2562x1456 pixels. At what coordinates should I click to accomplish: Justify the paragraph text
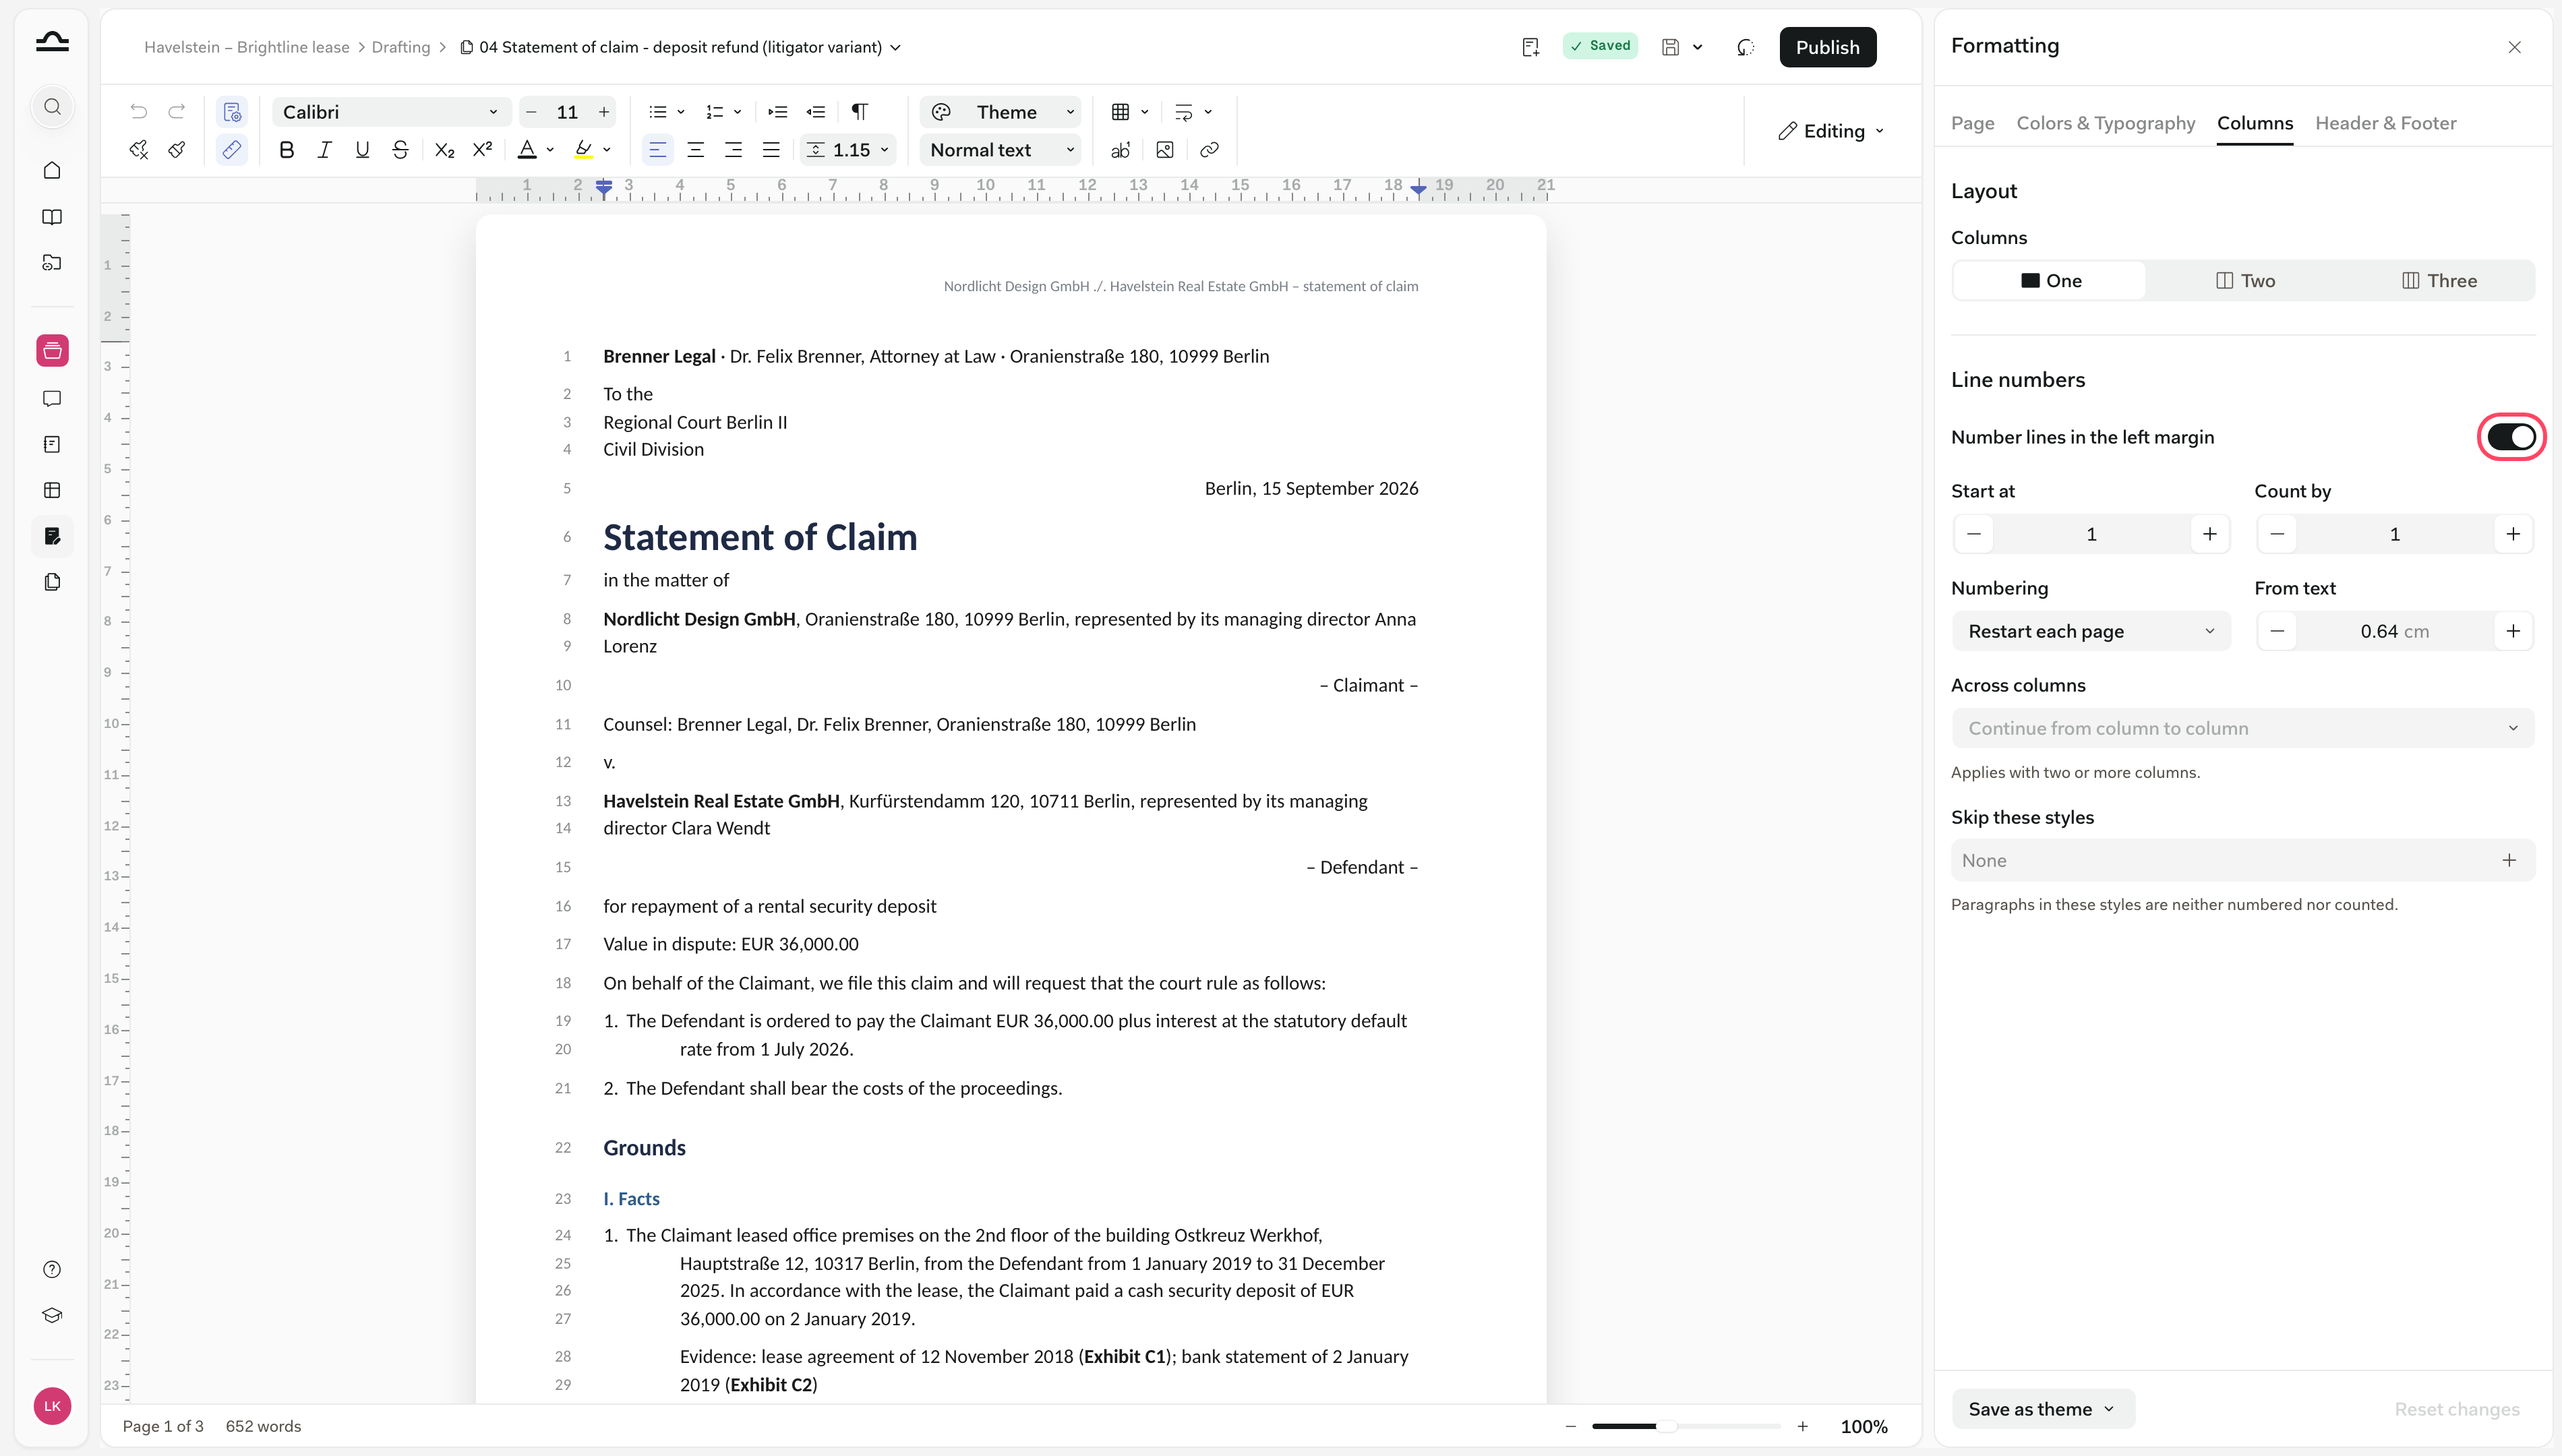(771, 150)
